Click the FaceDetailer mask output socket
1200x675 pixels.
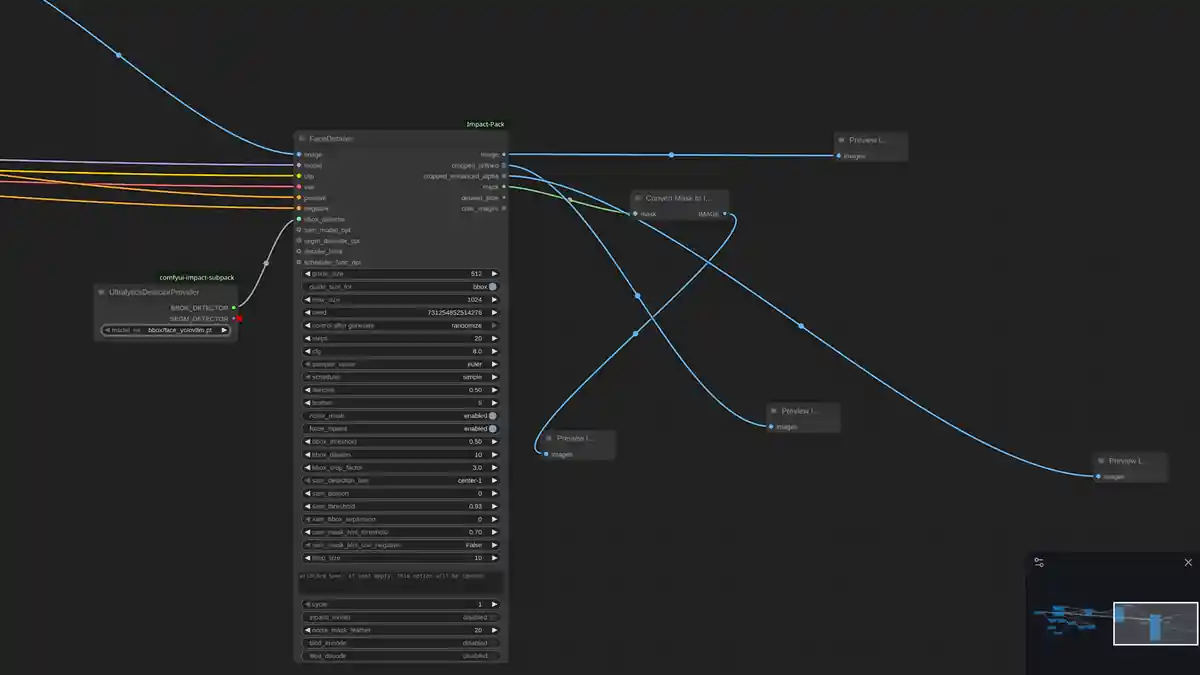[x=503, y=187]
